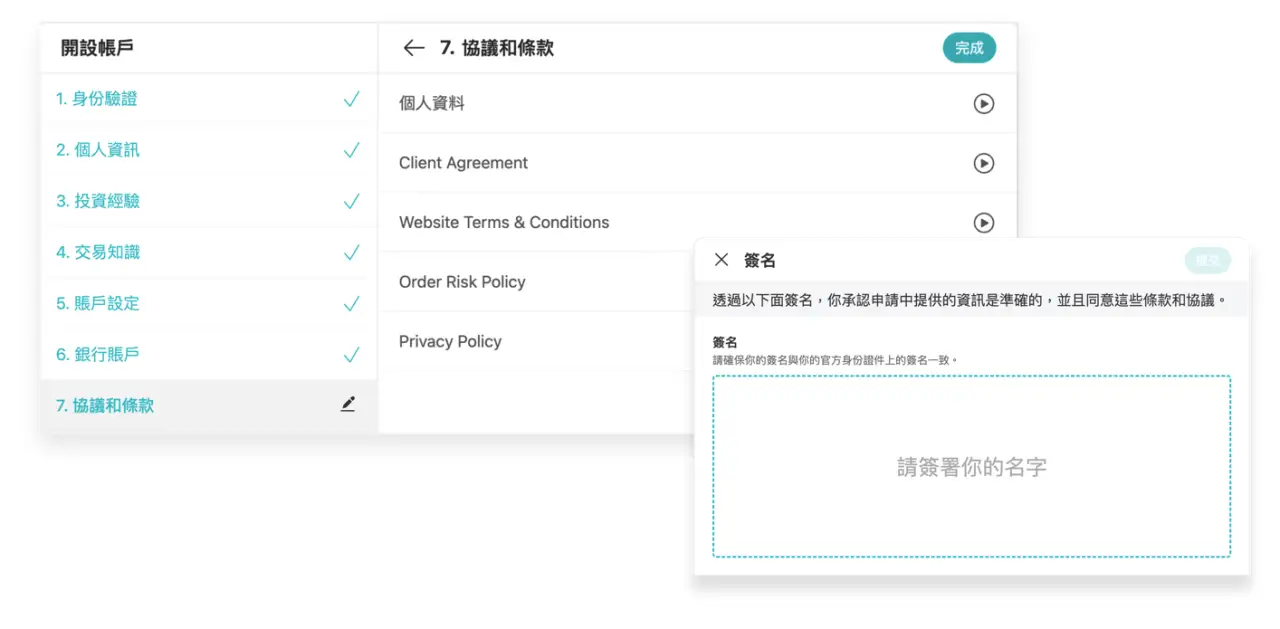This screenshot has height=629, width=1280.
Task: Select step 5. 賬戶設定
Action: click(x=209, y=303)
